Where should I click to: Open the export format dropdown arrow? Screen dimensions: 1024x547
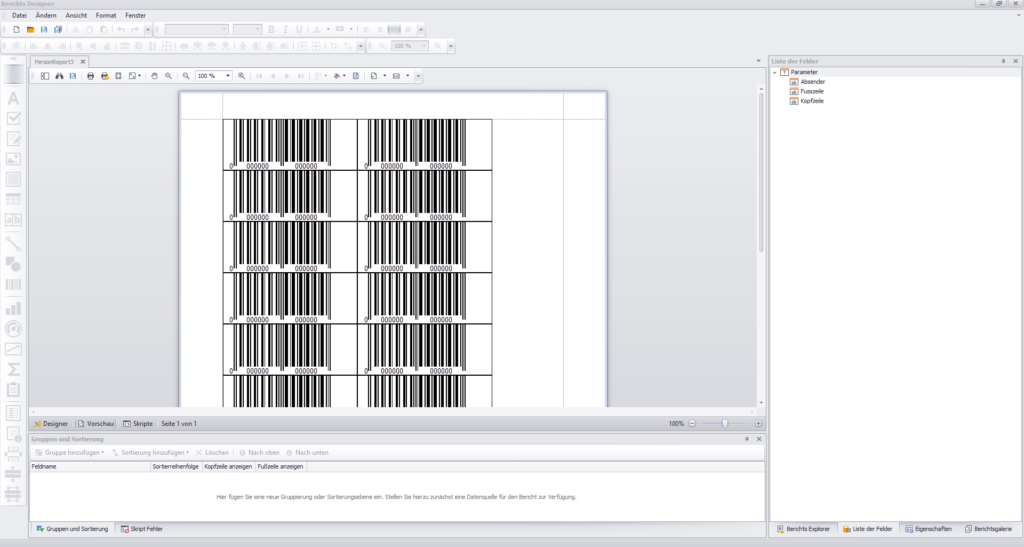click(385, 76)
